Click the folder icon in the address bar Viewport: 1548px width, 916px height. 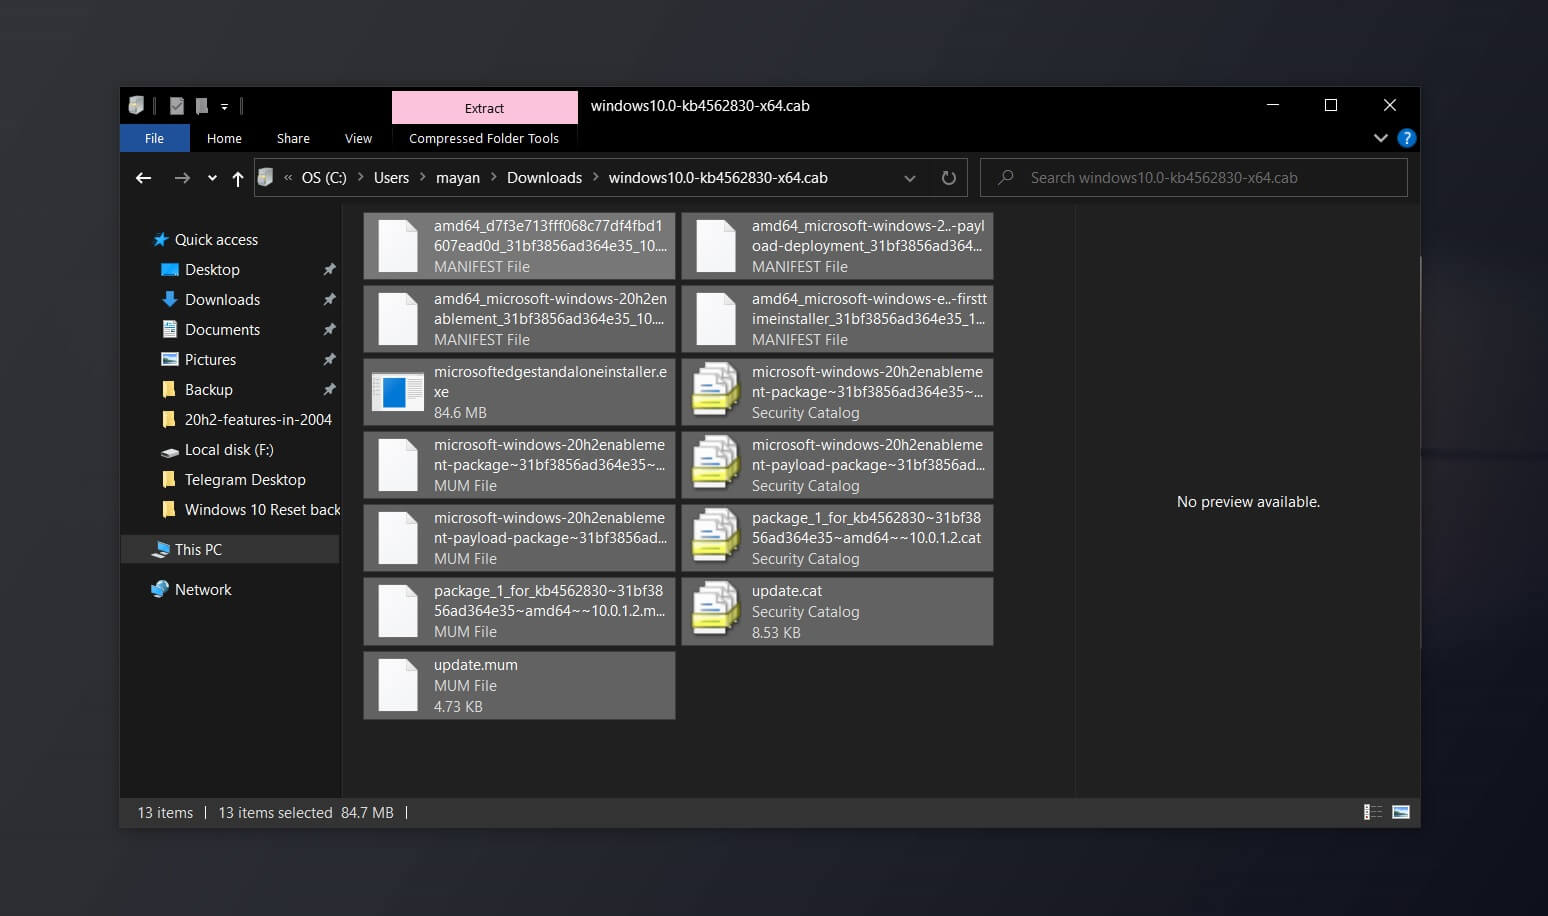click(265, 177)
